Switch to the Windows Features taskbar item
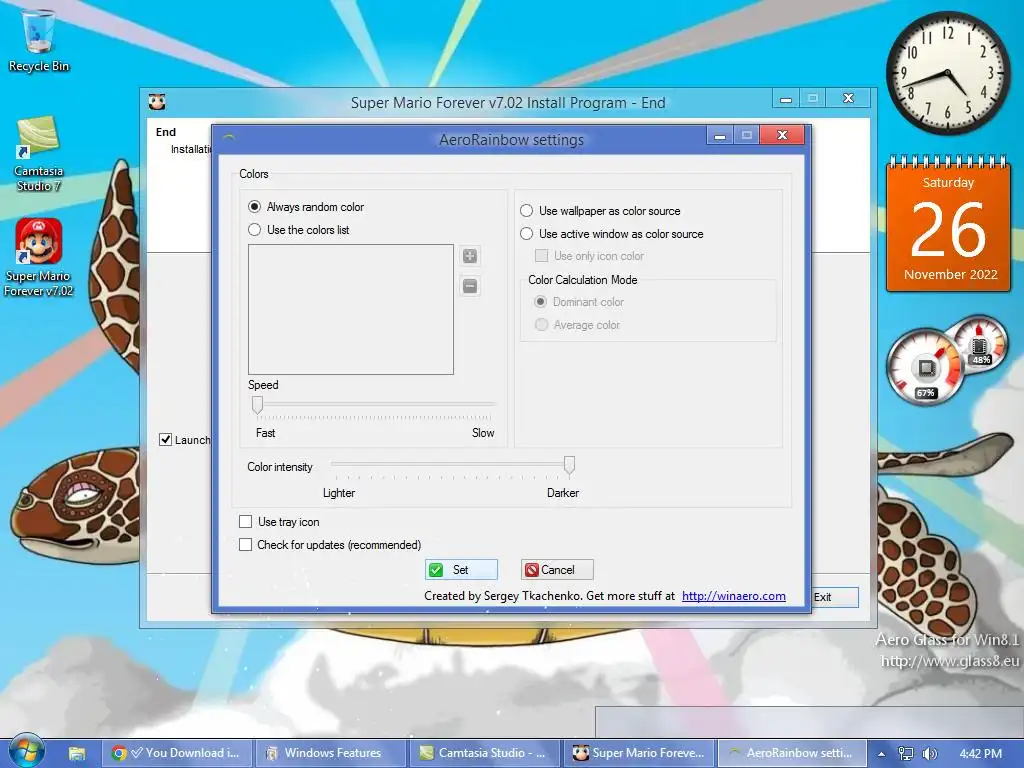This screenshot has width=1024, height=768. pyautogui.click(x=330, y=753)
